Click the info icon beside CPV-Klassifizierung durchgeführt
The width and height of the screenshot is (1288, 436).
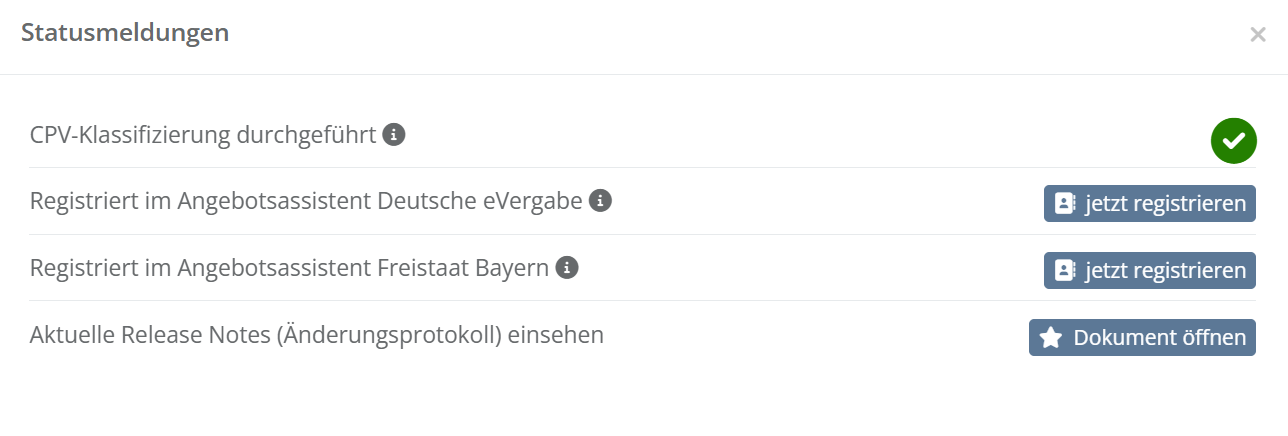[x=394, y=134]
